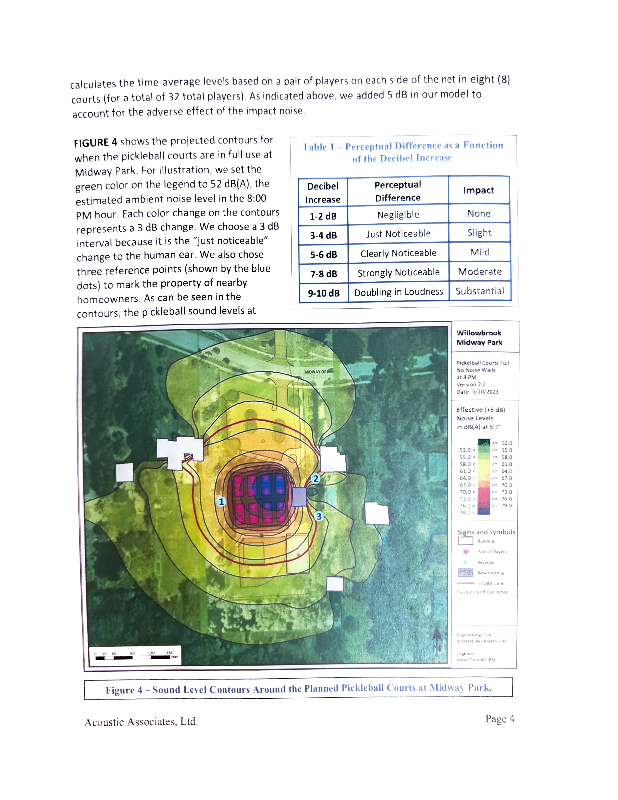Image resolution: width=618 pixels, height=800 pixels.
Task: Click the 'Effective (+5 dB) Noise Levels' legend heading
Action: click(480, 418)
